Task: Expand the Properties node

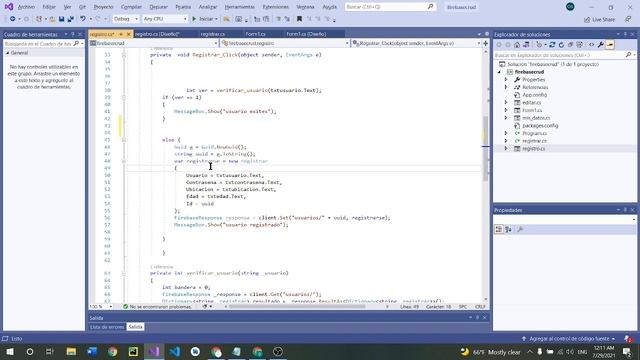Action: 506,80
